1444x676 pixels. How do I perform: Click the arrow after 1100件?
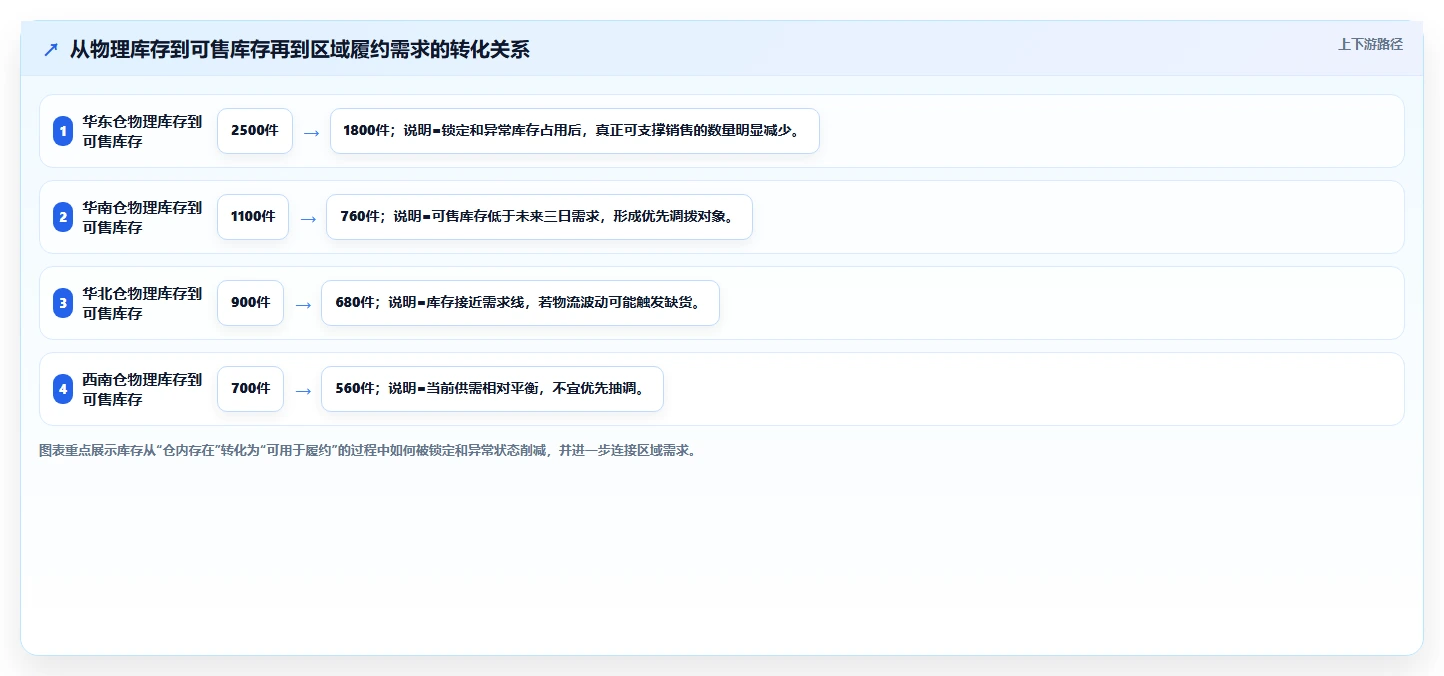tap(308, 218)
